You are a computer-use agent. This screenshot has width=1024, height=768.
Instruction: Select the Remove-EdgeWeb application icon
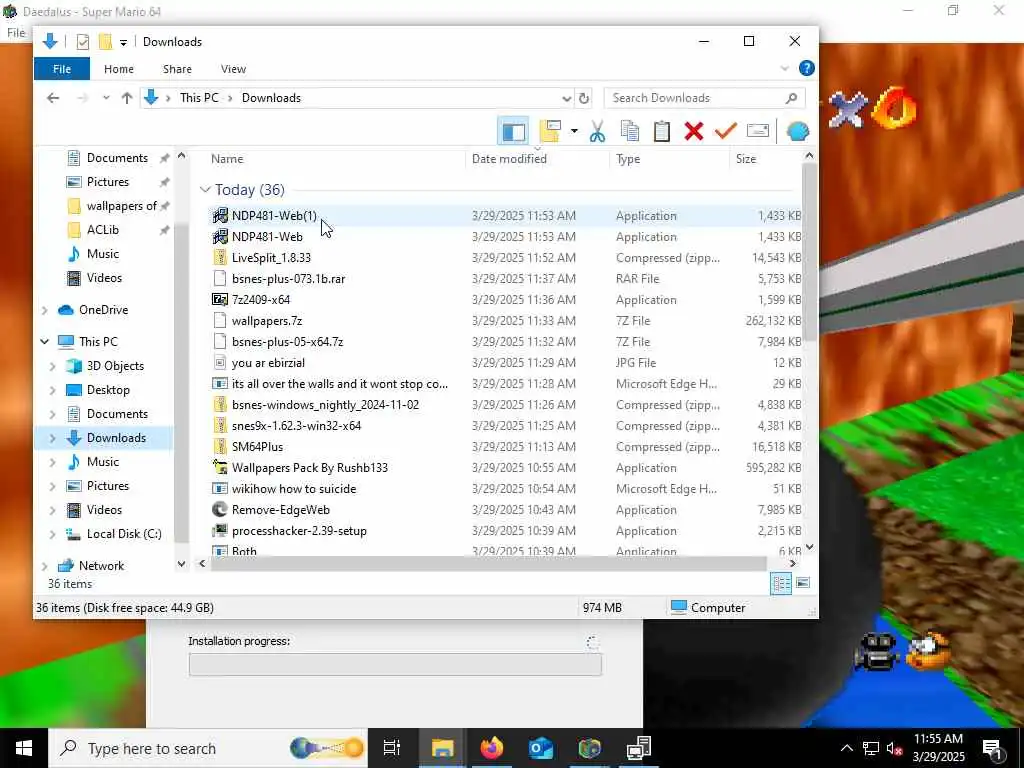(x=220, y=509)
